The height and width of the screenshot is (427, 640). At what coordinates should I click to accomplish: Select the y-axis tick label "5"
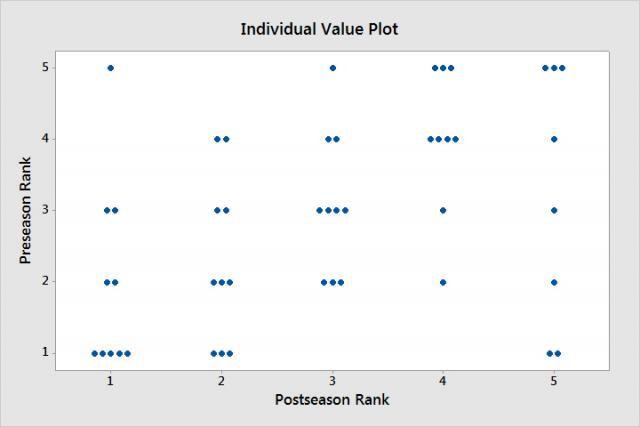(x=46, y=68)
